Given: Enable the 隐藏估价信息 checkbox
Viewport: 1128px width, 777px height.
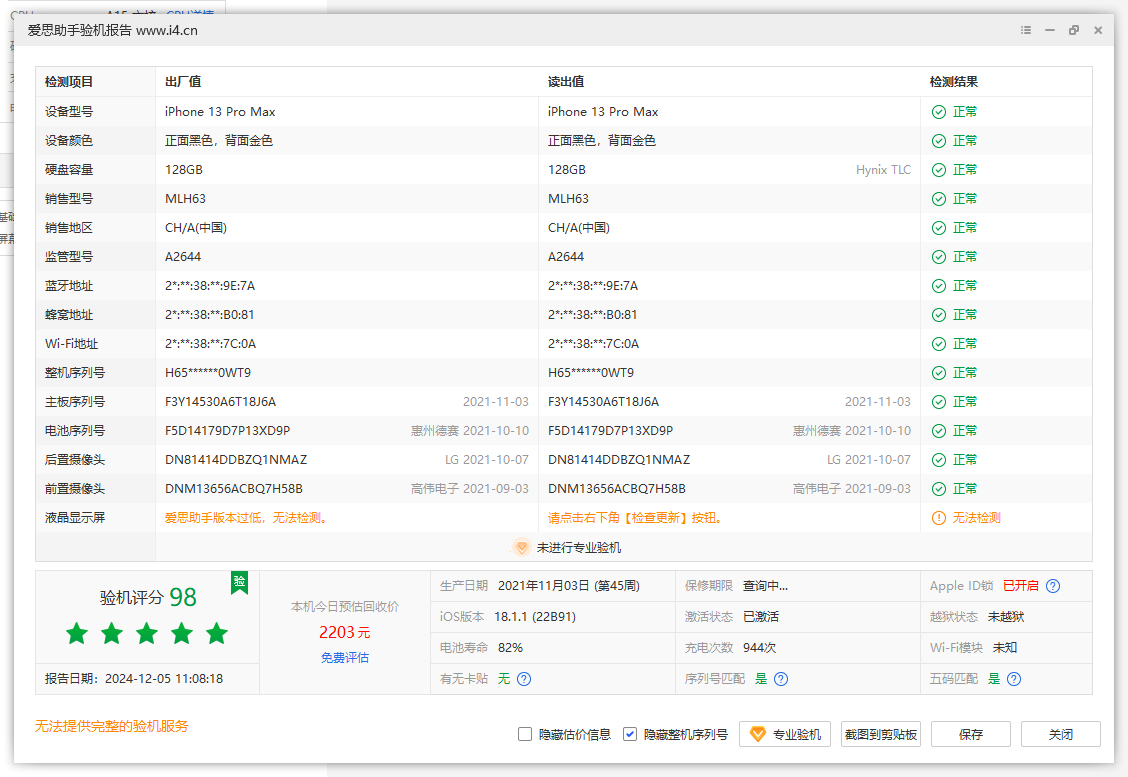Looking at the screenshot, I should coord(525,734).
